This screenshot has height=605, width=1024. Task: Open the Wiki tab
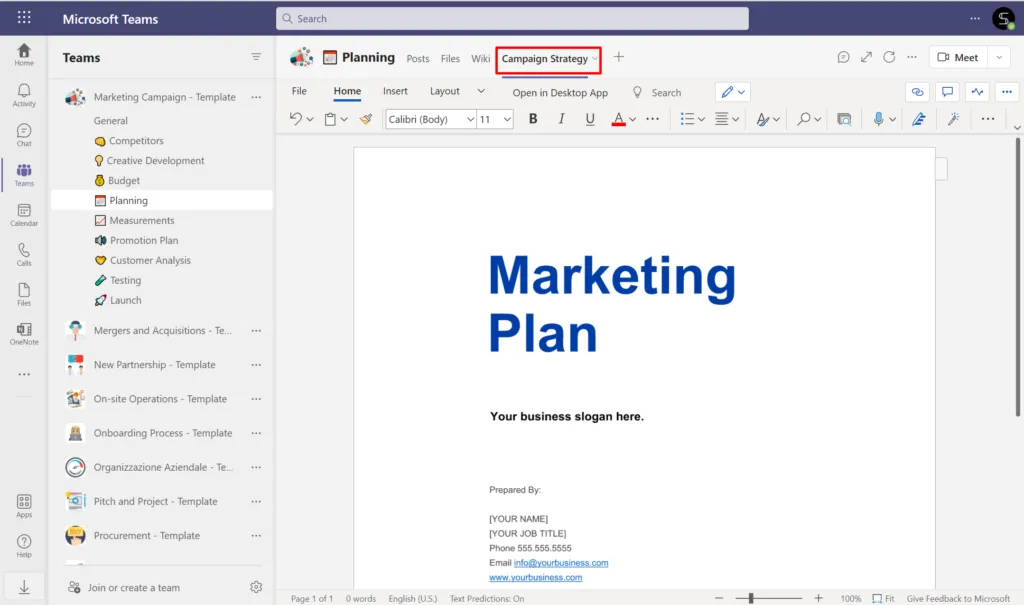click(481, 58)
